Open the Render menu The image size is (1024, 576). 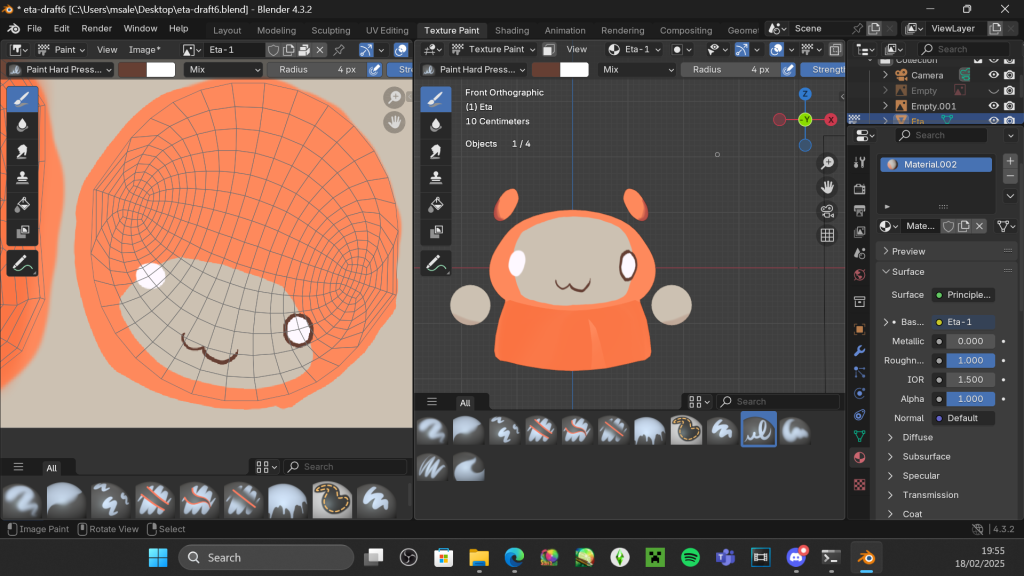(x=97, y=29)
